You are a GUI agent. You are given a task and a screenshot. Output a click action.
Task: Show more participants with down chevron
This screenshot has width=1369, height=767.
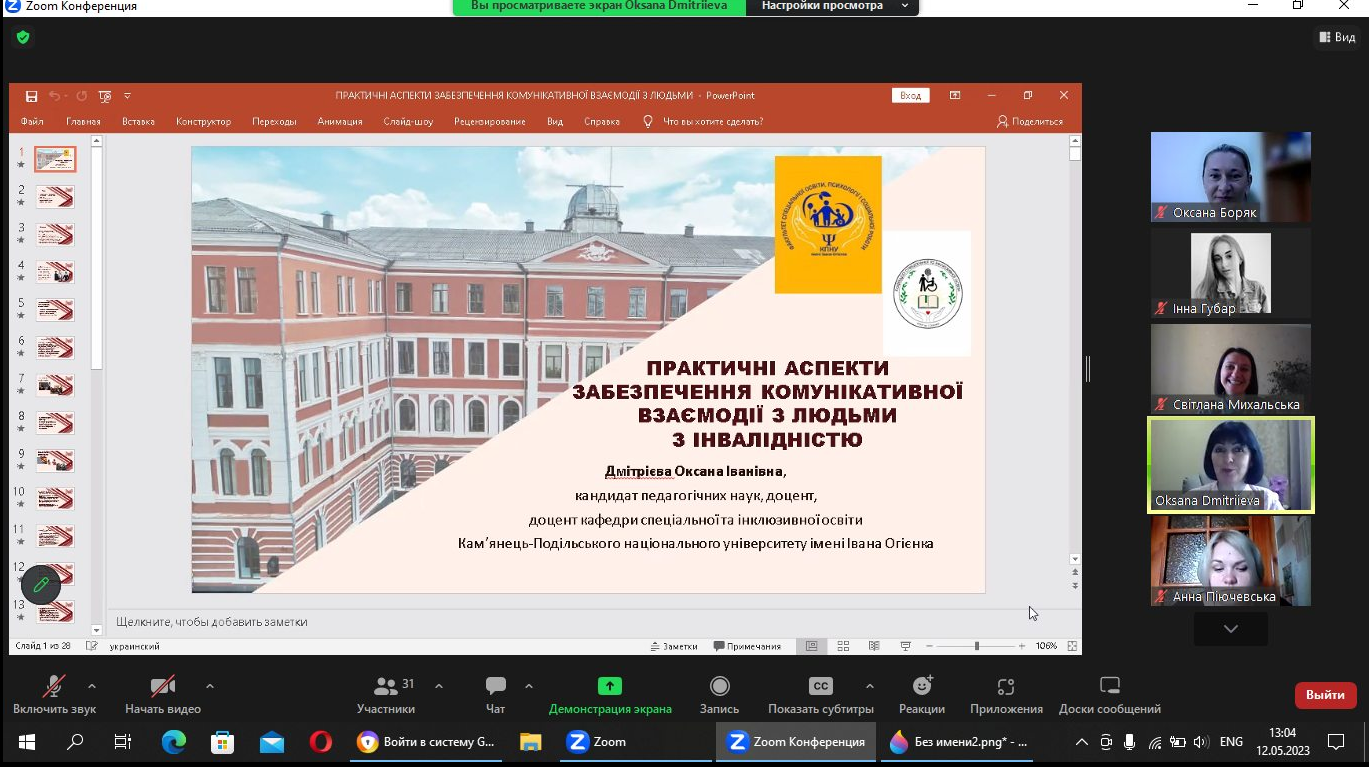tap(1230, 629)
